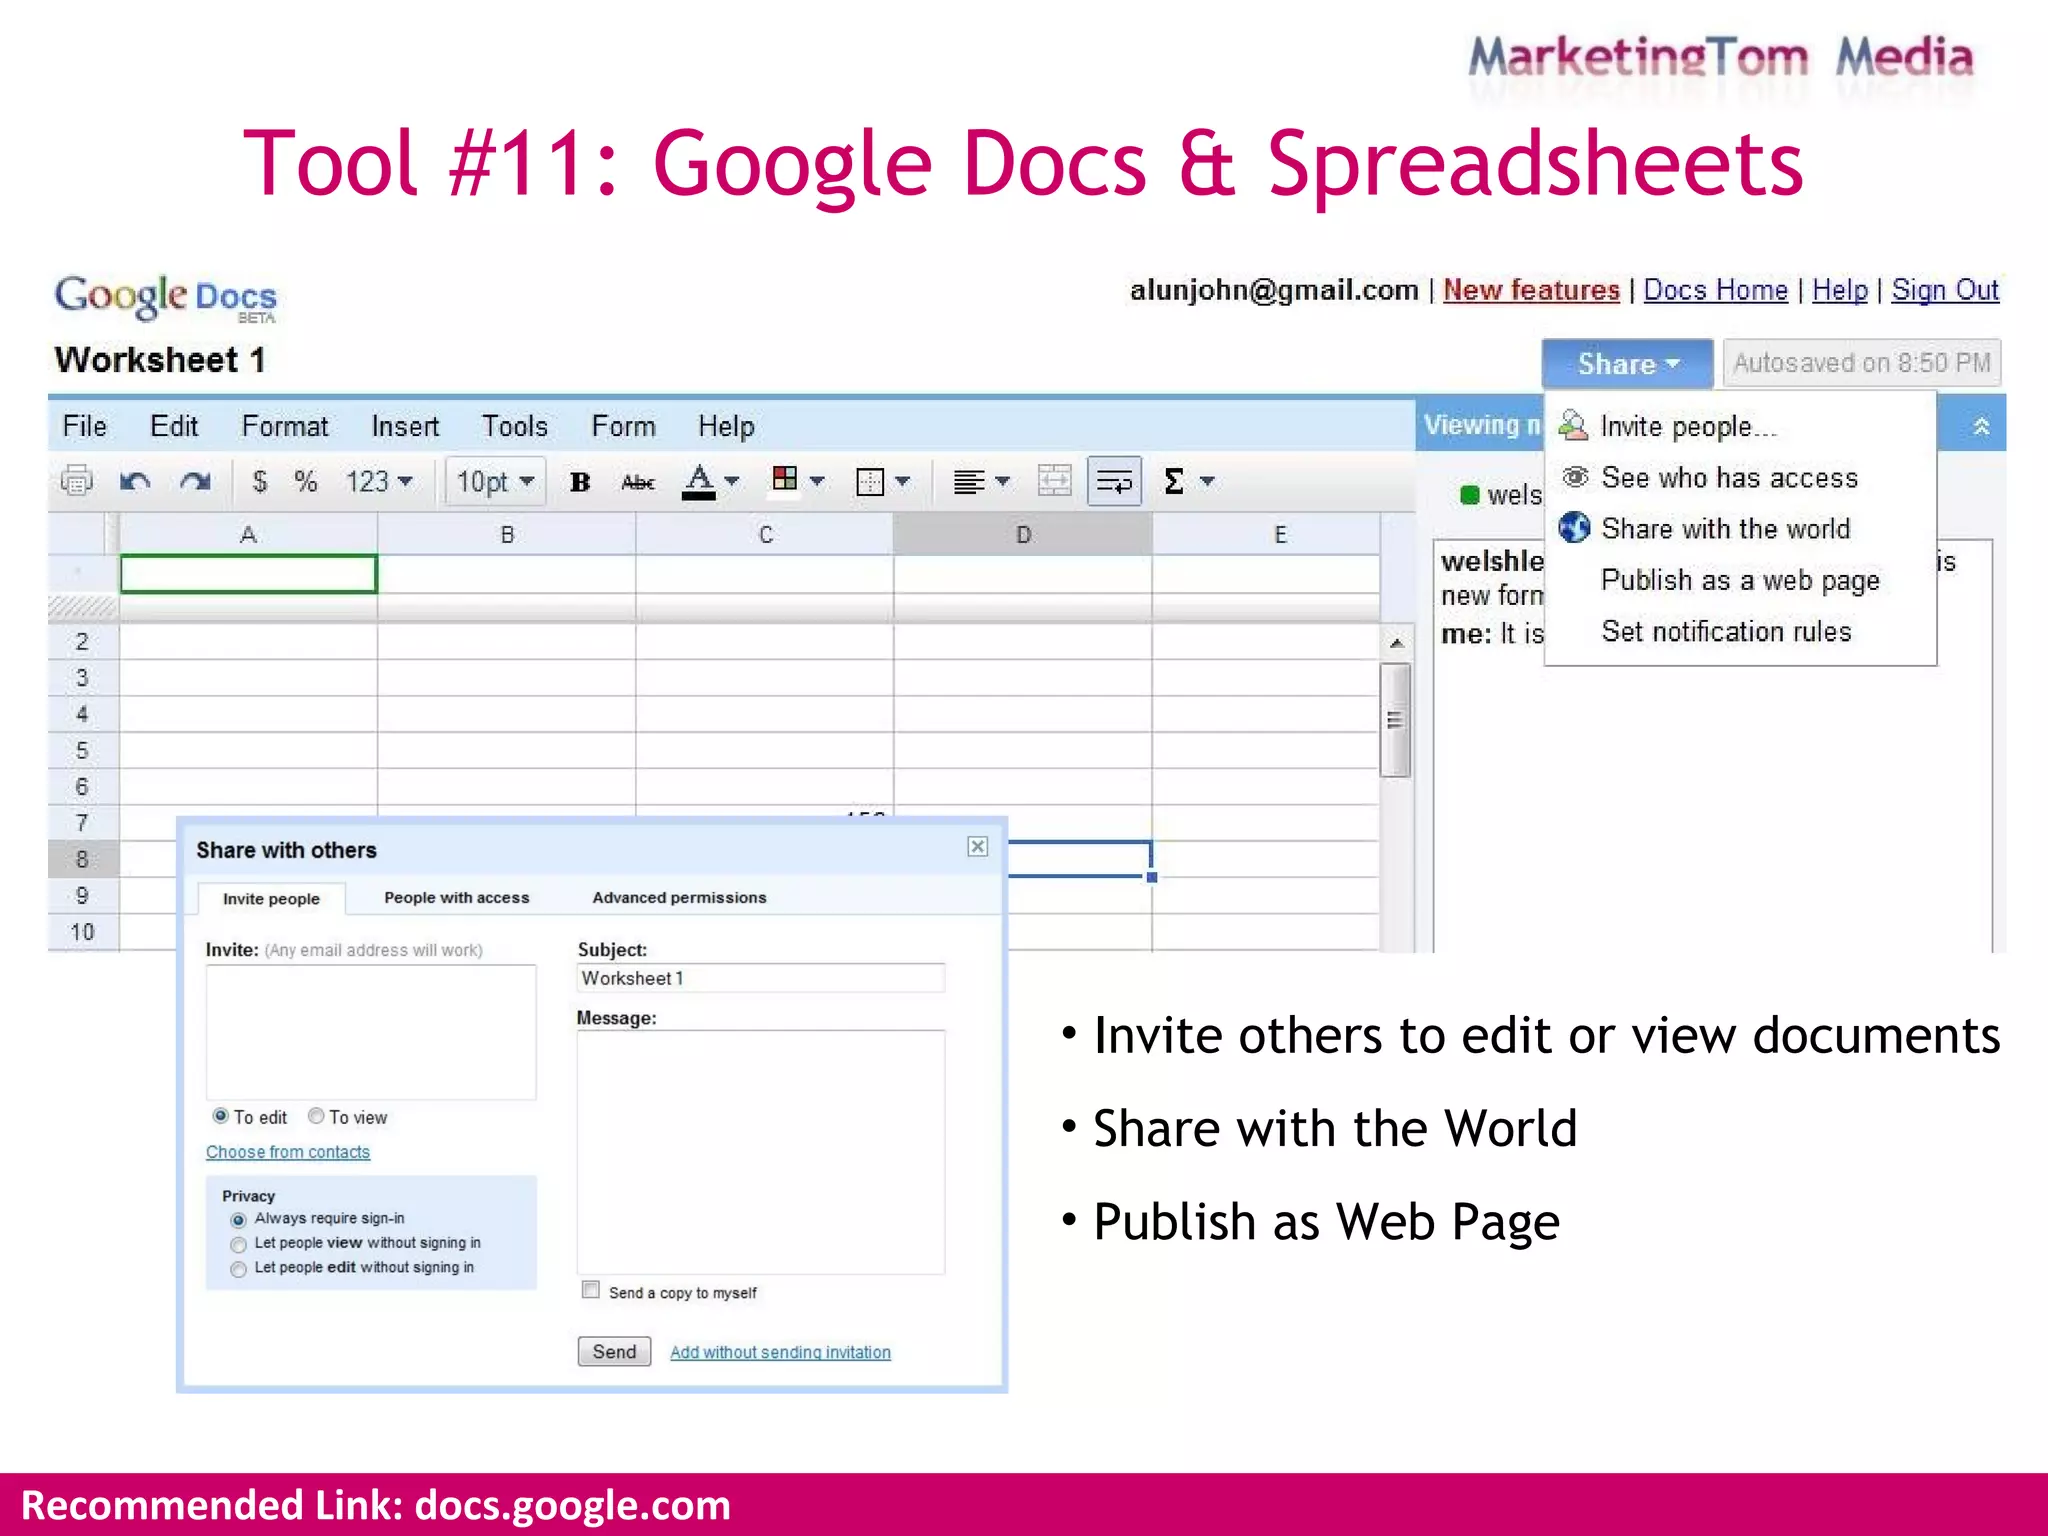This screenshot has width=2048, height=1536.
Task: Open alignment dropdown arrow
Action: point(1002,481)
